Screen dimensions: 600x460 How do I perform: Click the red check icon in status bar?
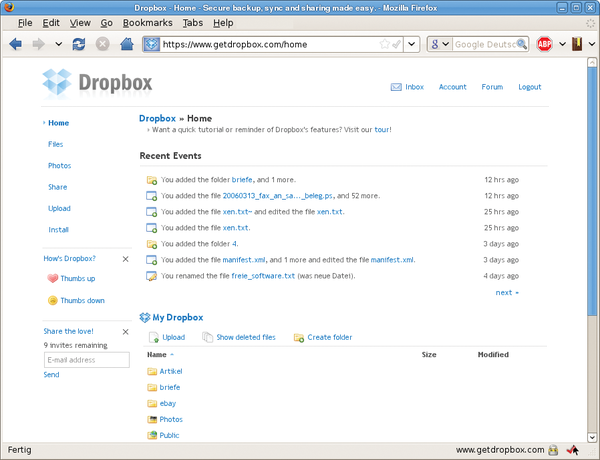572,450
